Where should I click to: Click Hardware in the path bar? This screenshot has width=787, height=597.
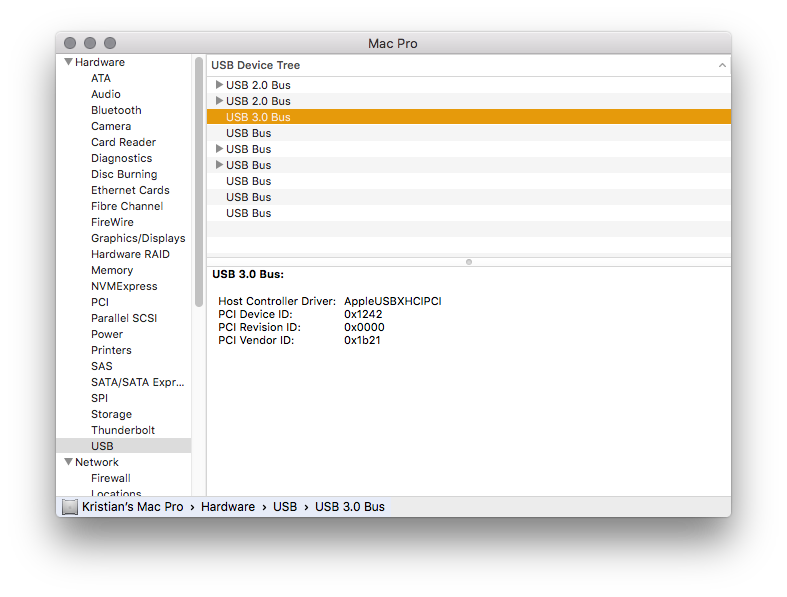click(228, 507)
